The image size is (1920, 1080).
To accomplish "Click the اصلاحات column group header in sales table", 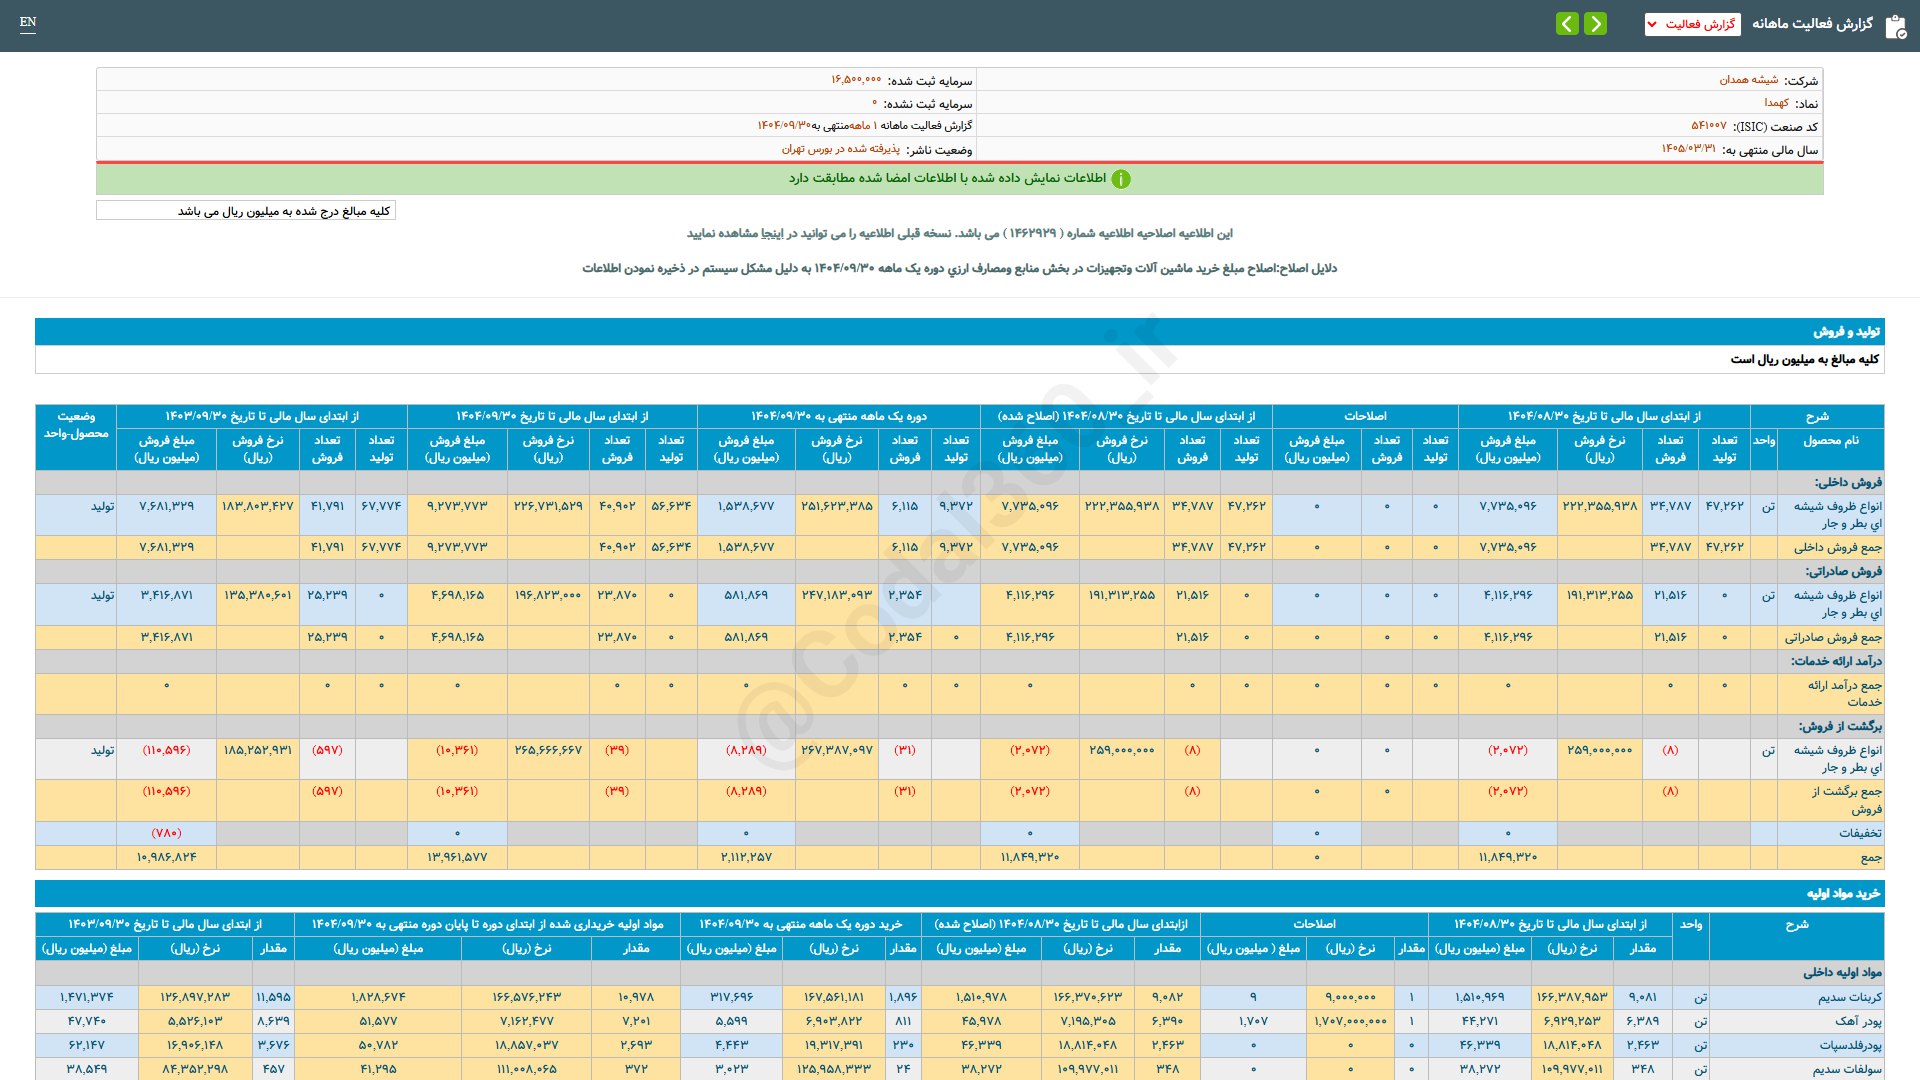I will [1364, 416].
